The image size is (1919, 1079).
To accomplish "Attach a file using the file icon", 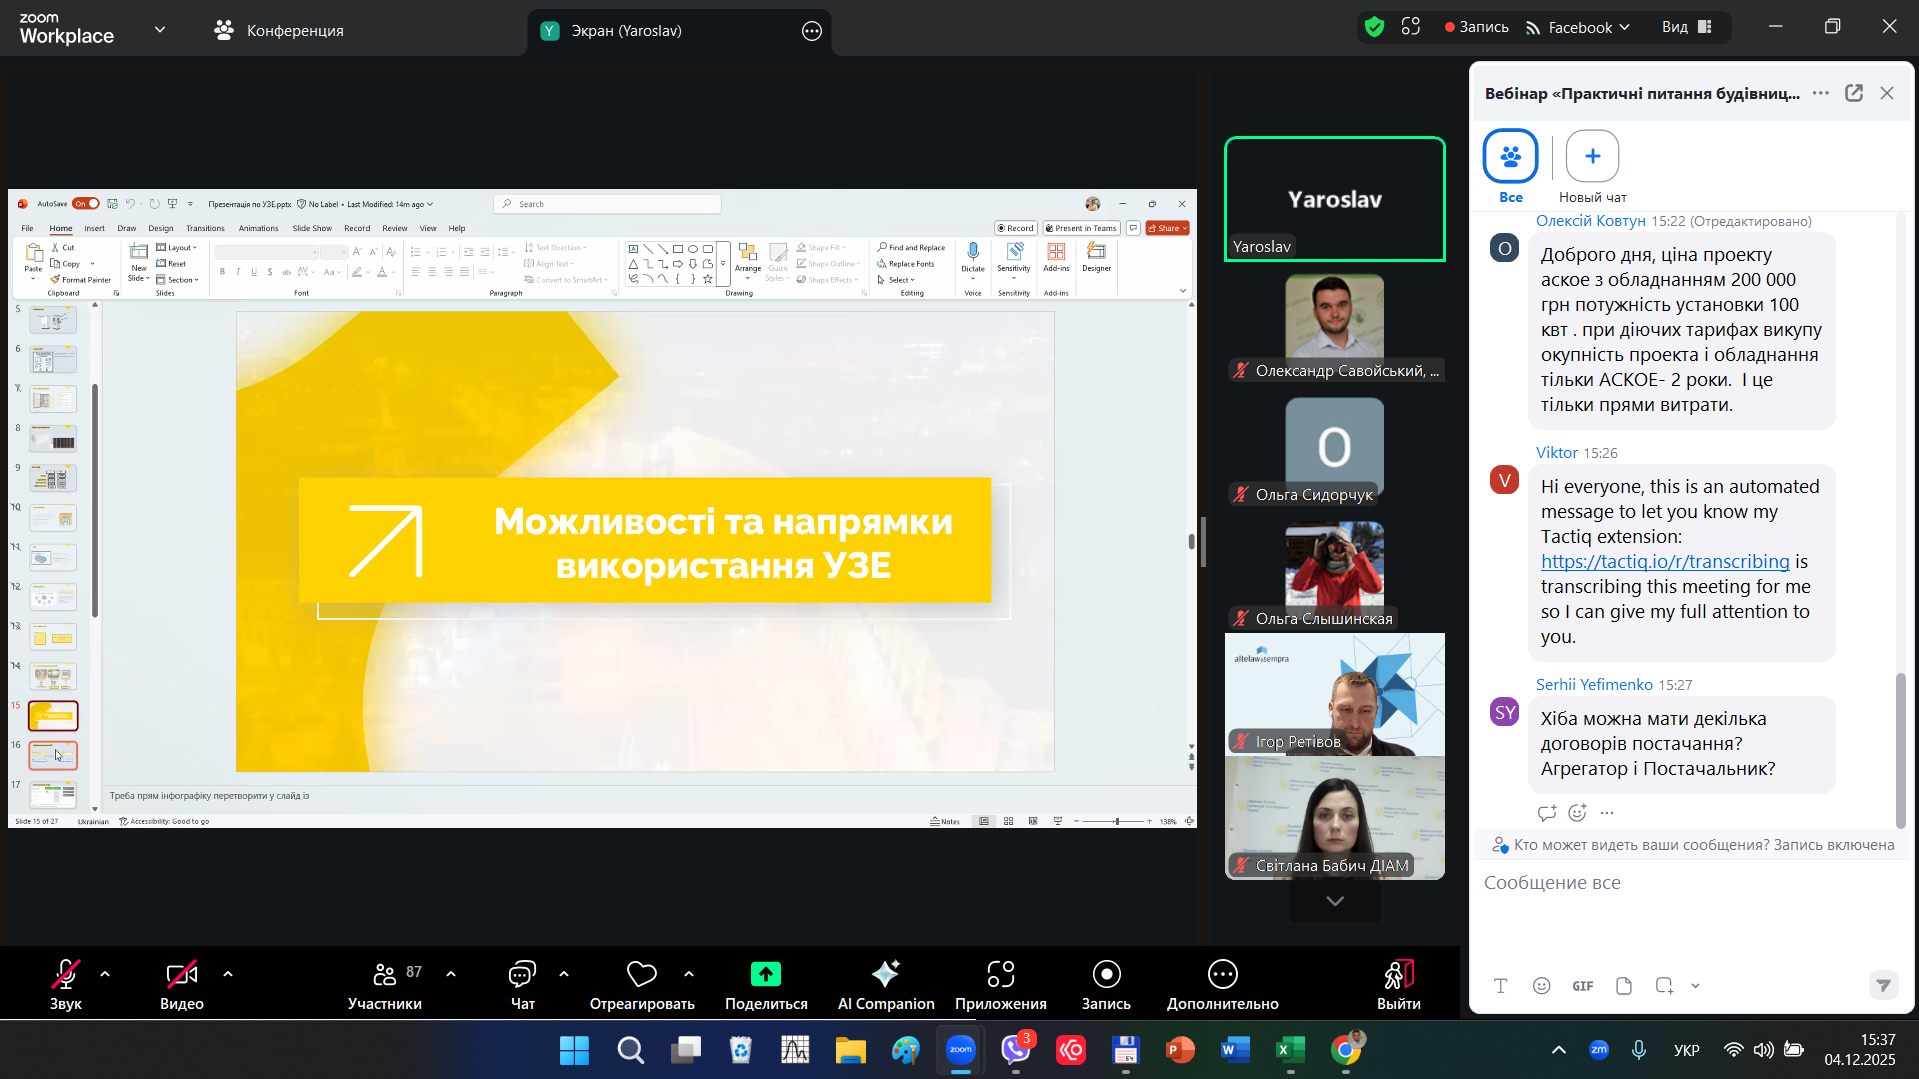I will [1623, 986].
